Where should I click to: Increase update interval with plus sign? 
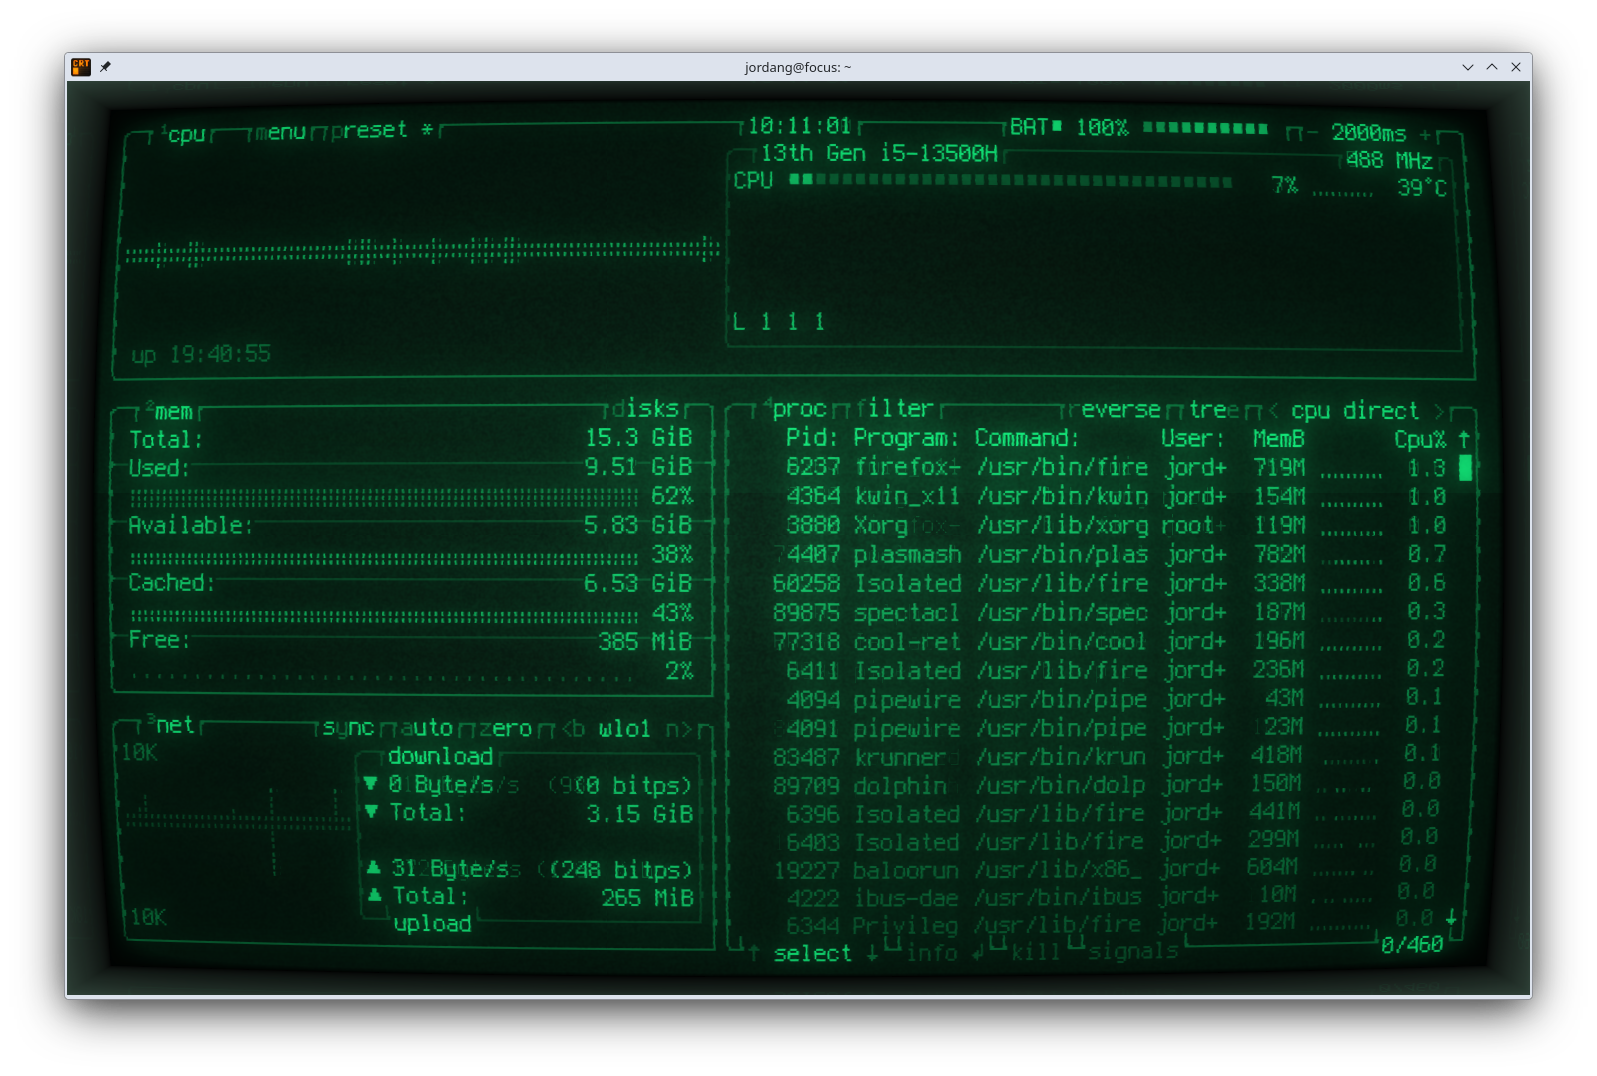click(x=1425, y=134)
